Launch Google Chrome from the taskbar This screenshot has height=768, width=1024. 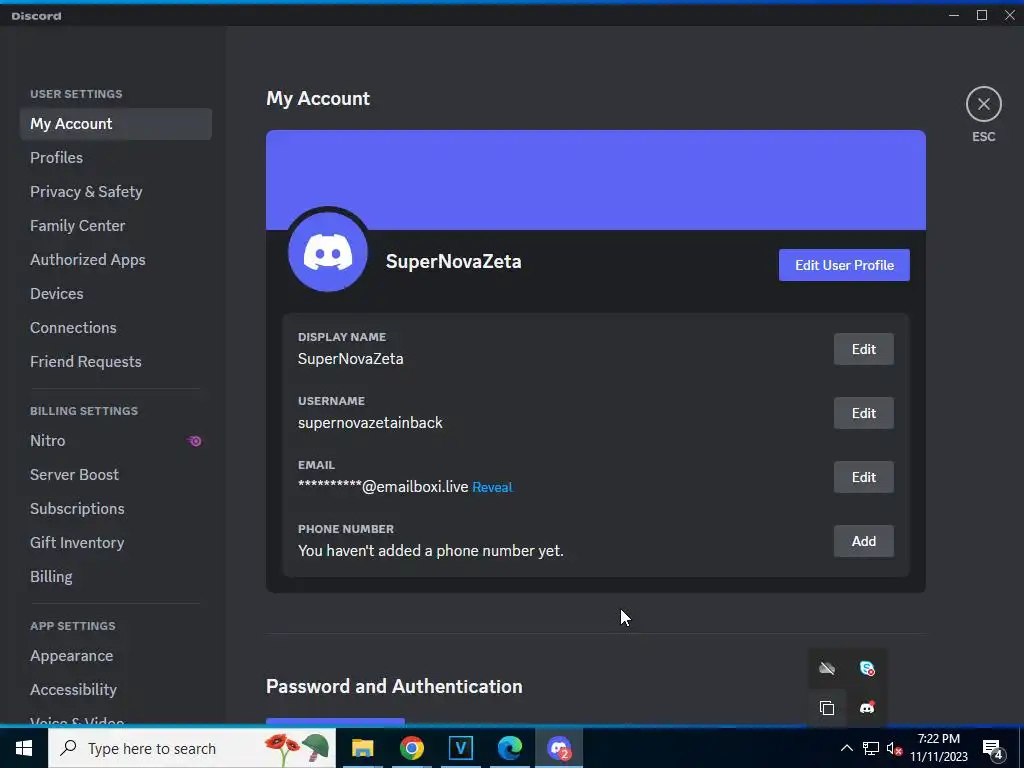pyautogui.click(x=411, y=748)
